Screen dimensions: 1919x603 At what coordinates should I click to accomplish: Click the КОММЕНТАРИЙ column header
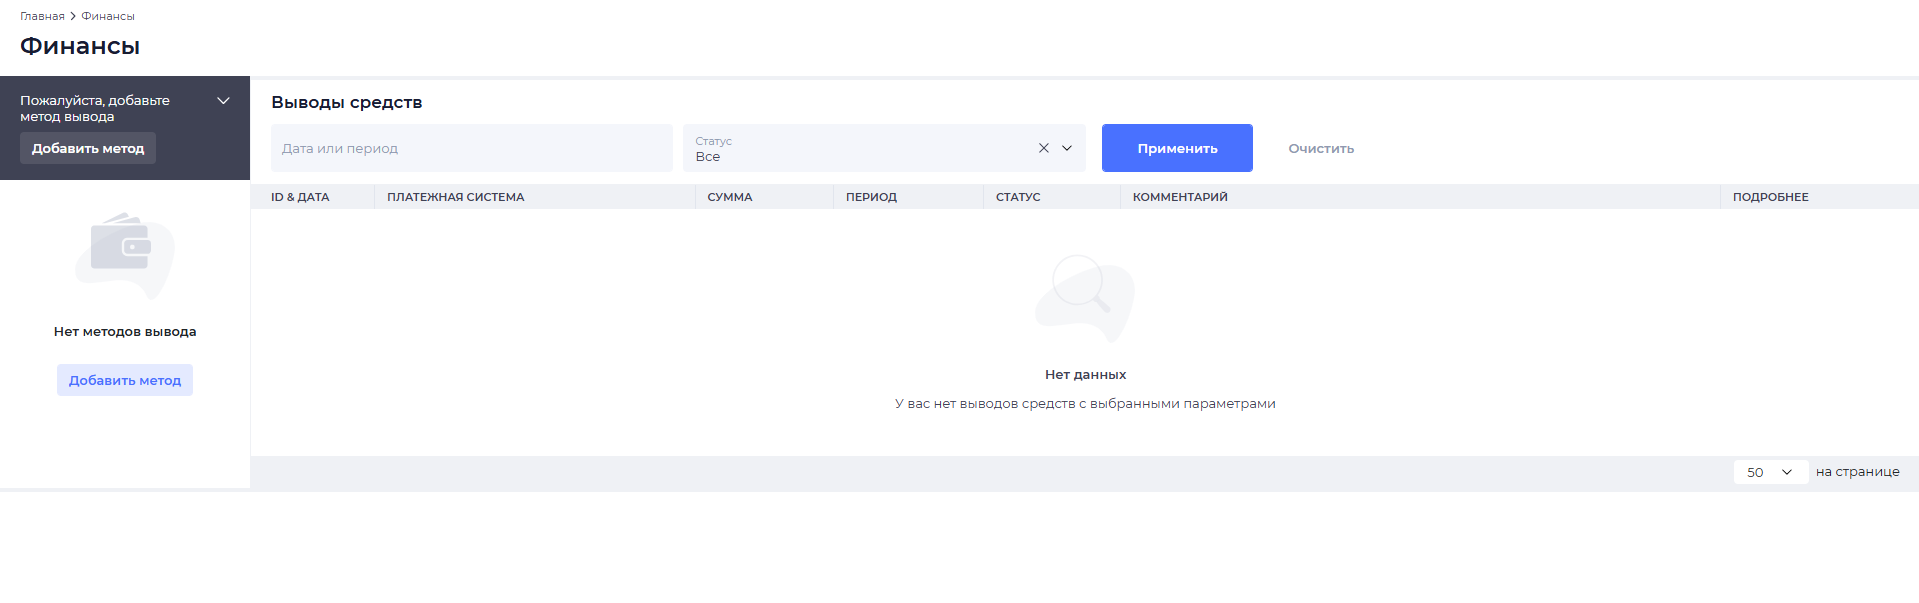click(1180, 197)
